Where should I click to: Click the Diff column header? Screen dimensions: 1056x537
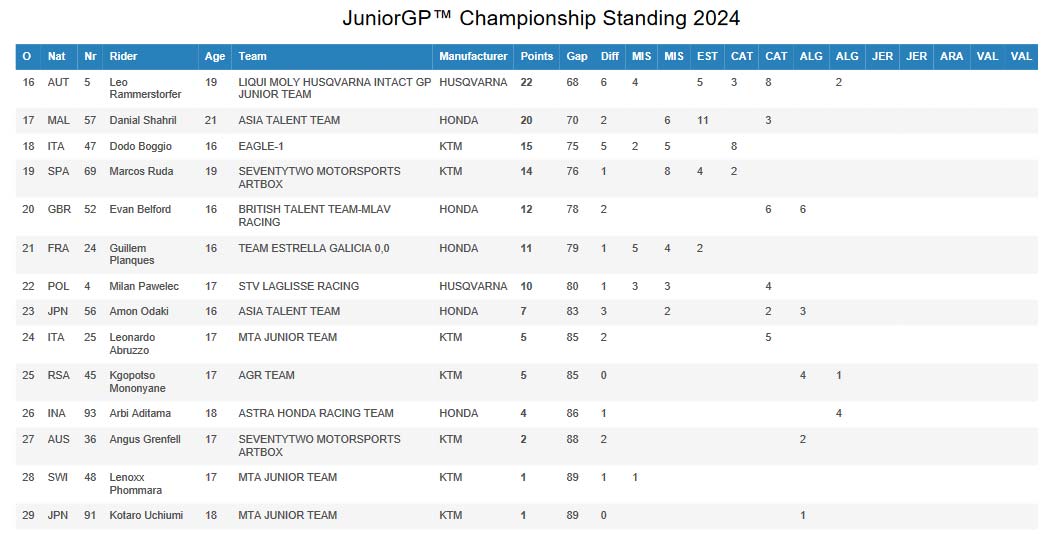pos(609,56)
